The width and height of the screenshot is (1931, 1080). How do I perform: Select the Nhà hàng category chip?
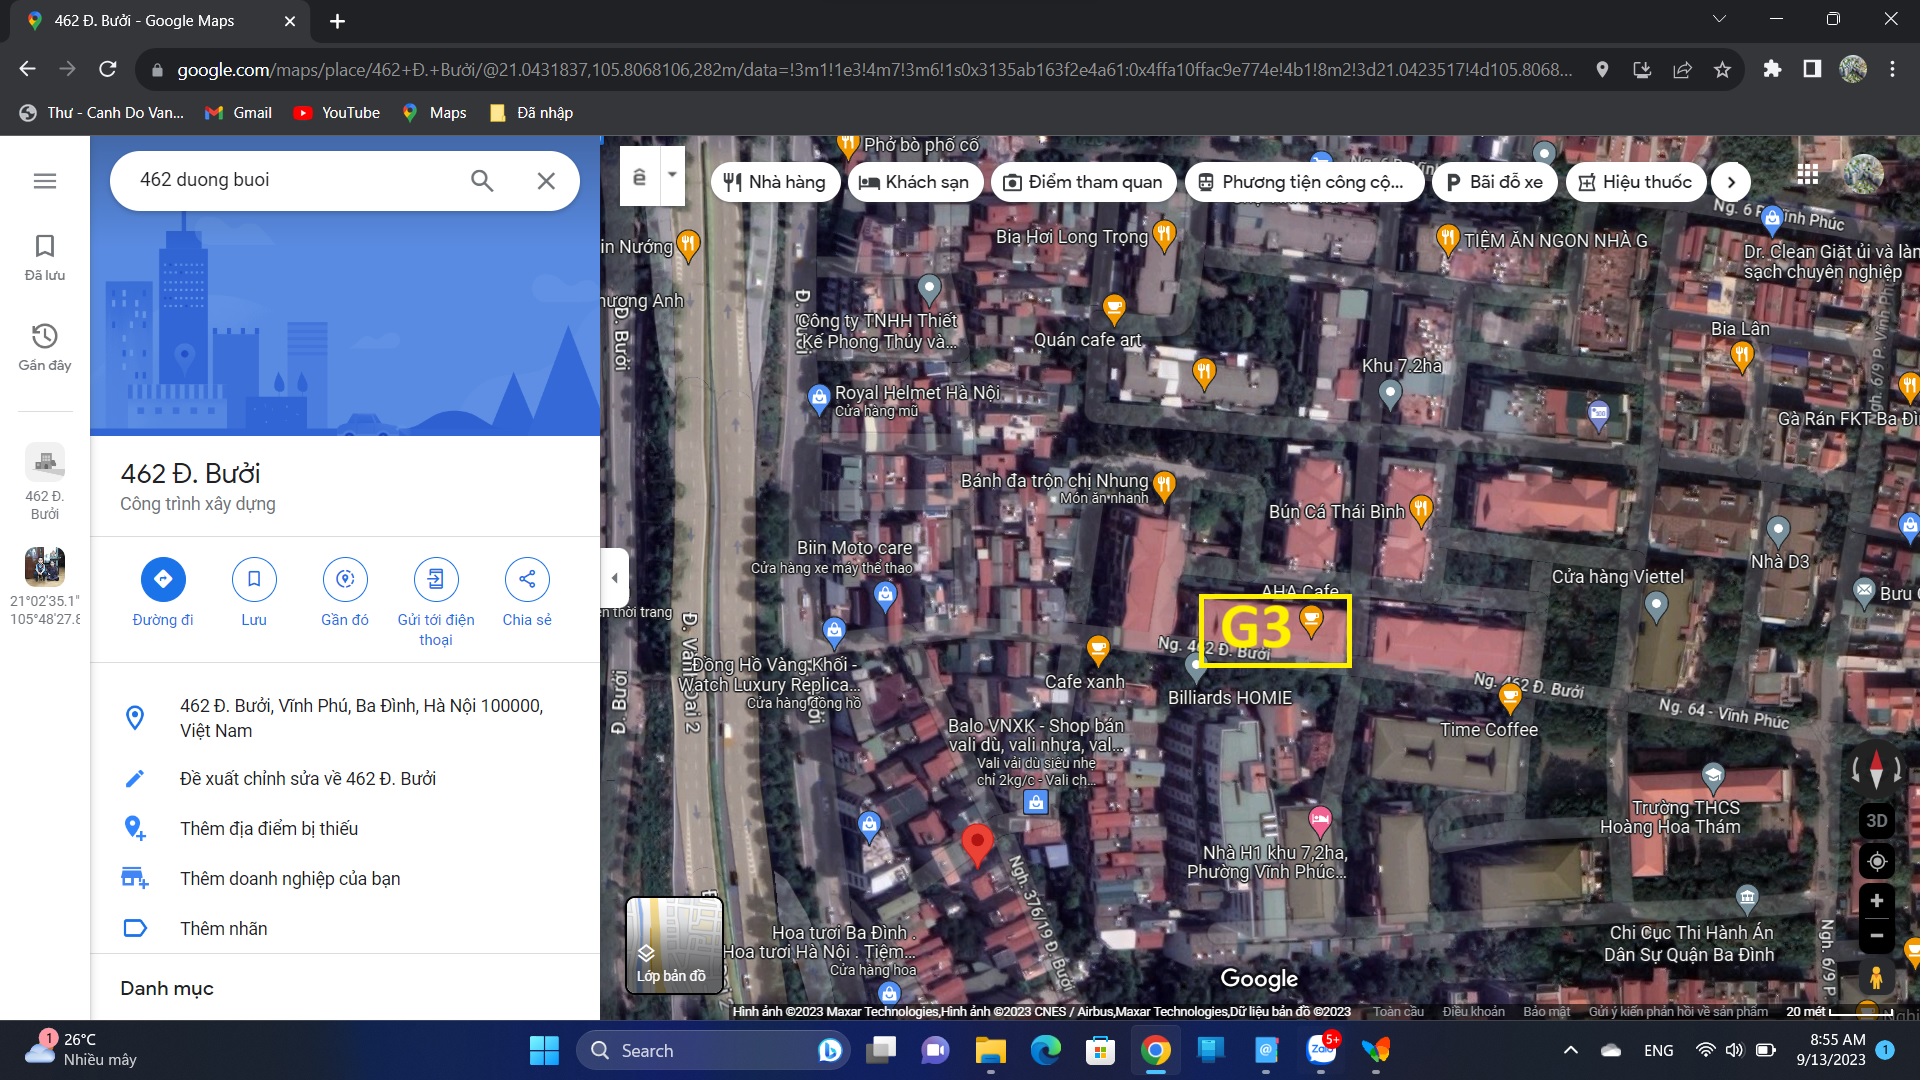tap(775, 182)
